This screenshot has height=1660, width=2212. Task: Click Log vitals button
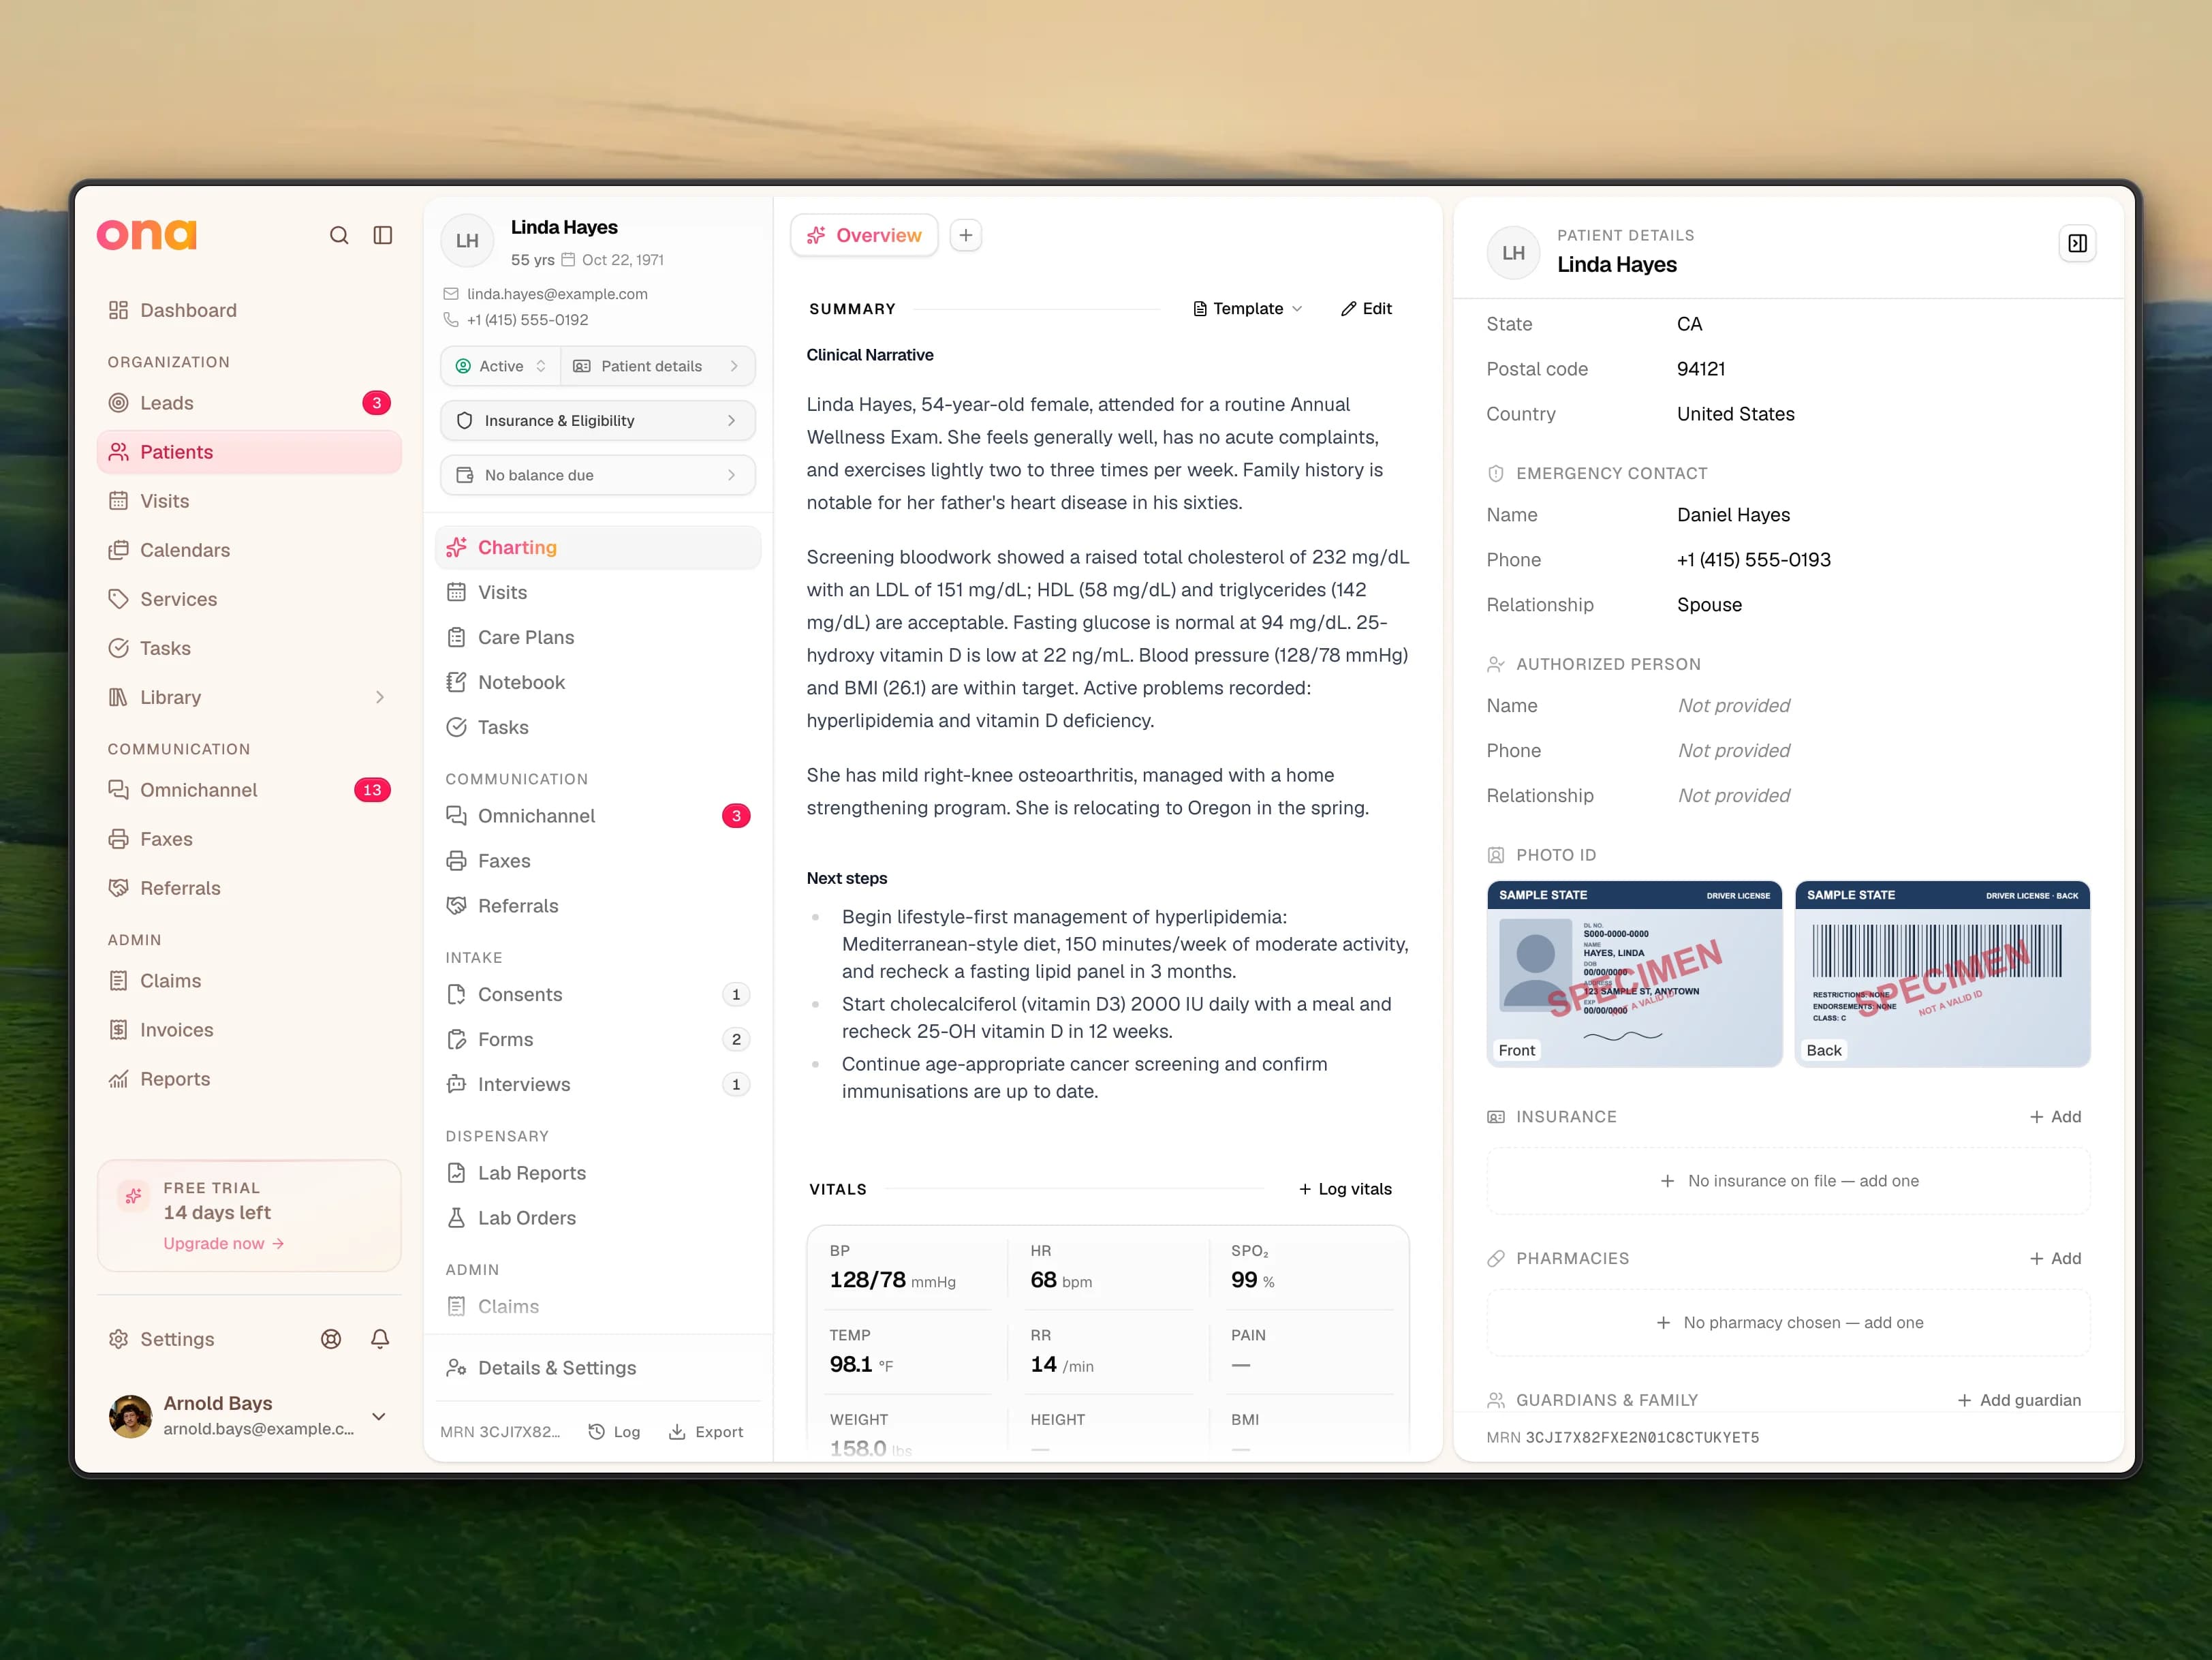click(1345, 1189)
